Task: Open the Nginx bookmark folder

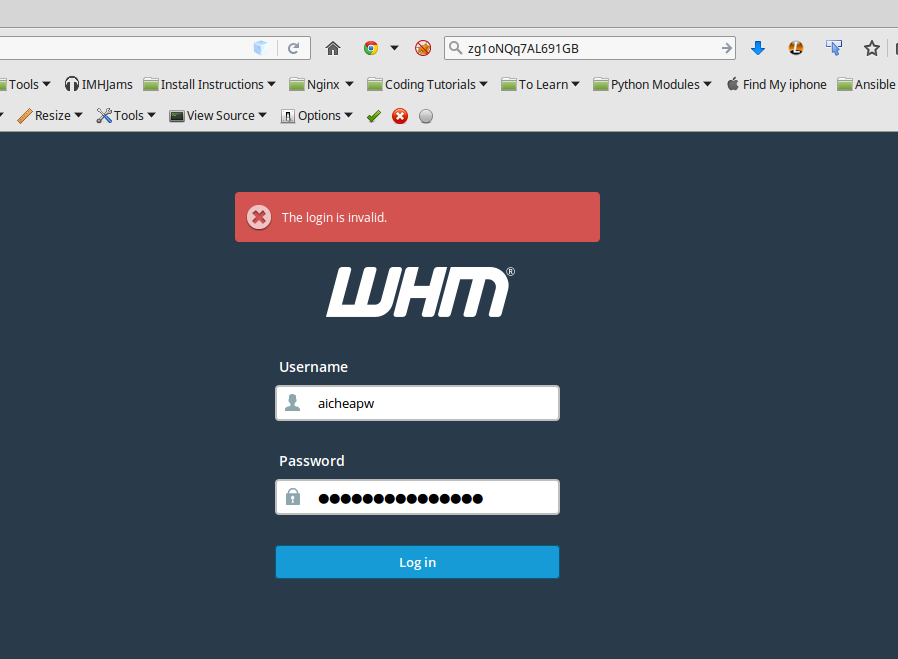Action: [322, 85]
